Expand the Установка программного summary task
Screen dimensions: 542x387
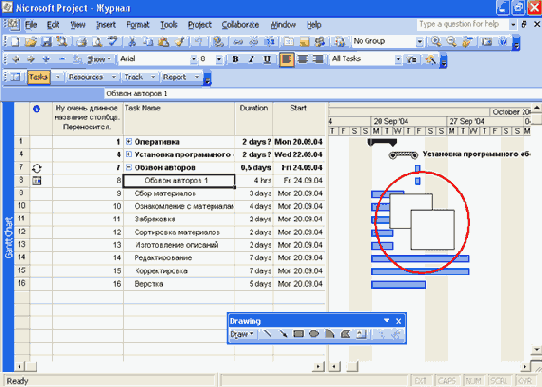pos(129,154)
